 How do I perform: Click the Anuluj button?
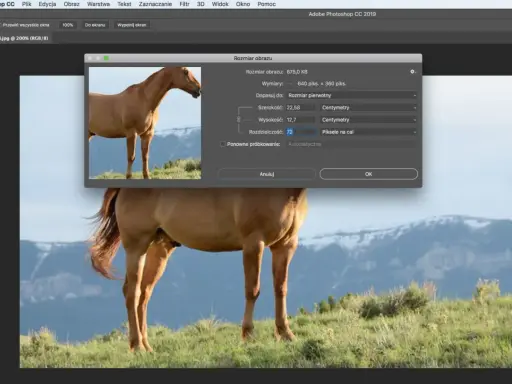267,174
